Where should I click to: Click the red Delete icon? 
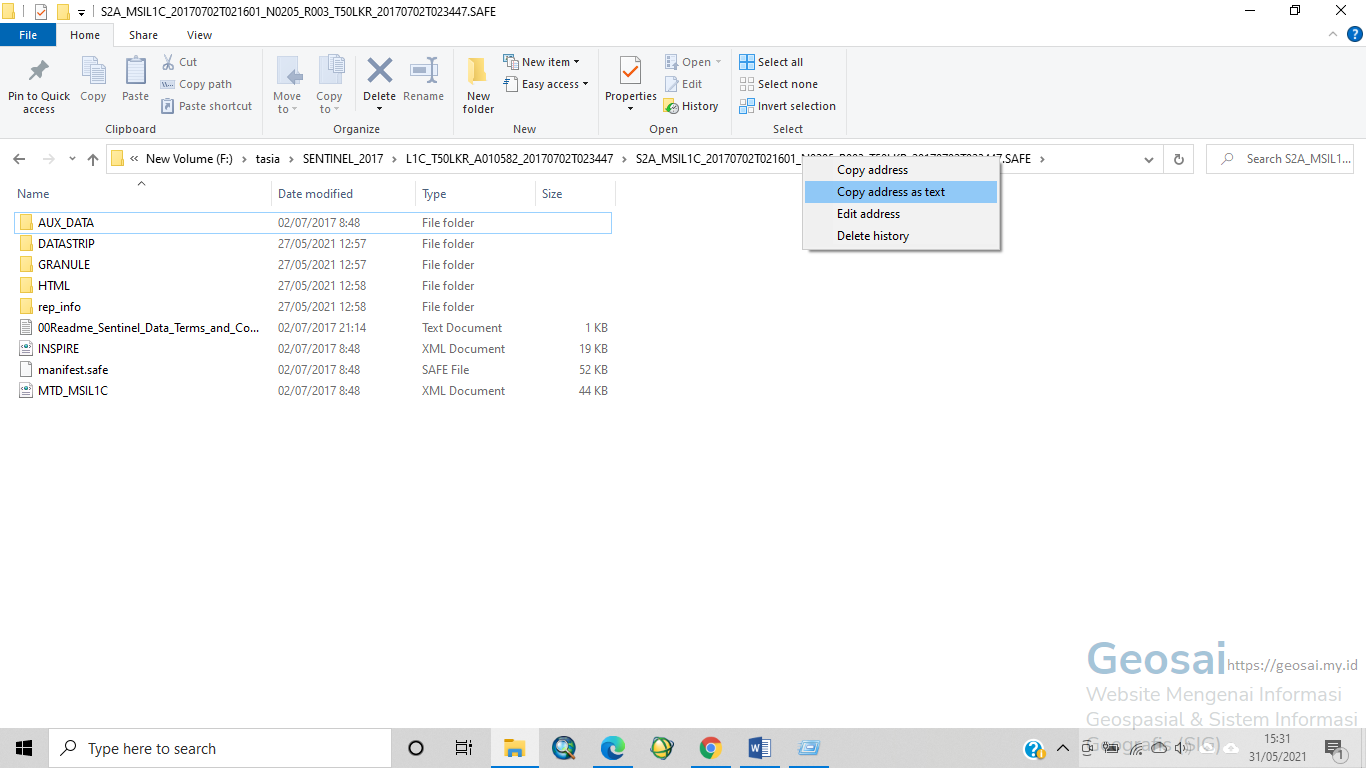click(379, 71)
